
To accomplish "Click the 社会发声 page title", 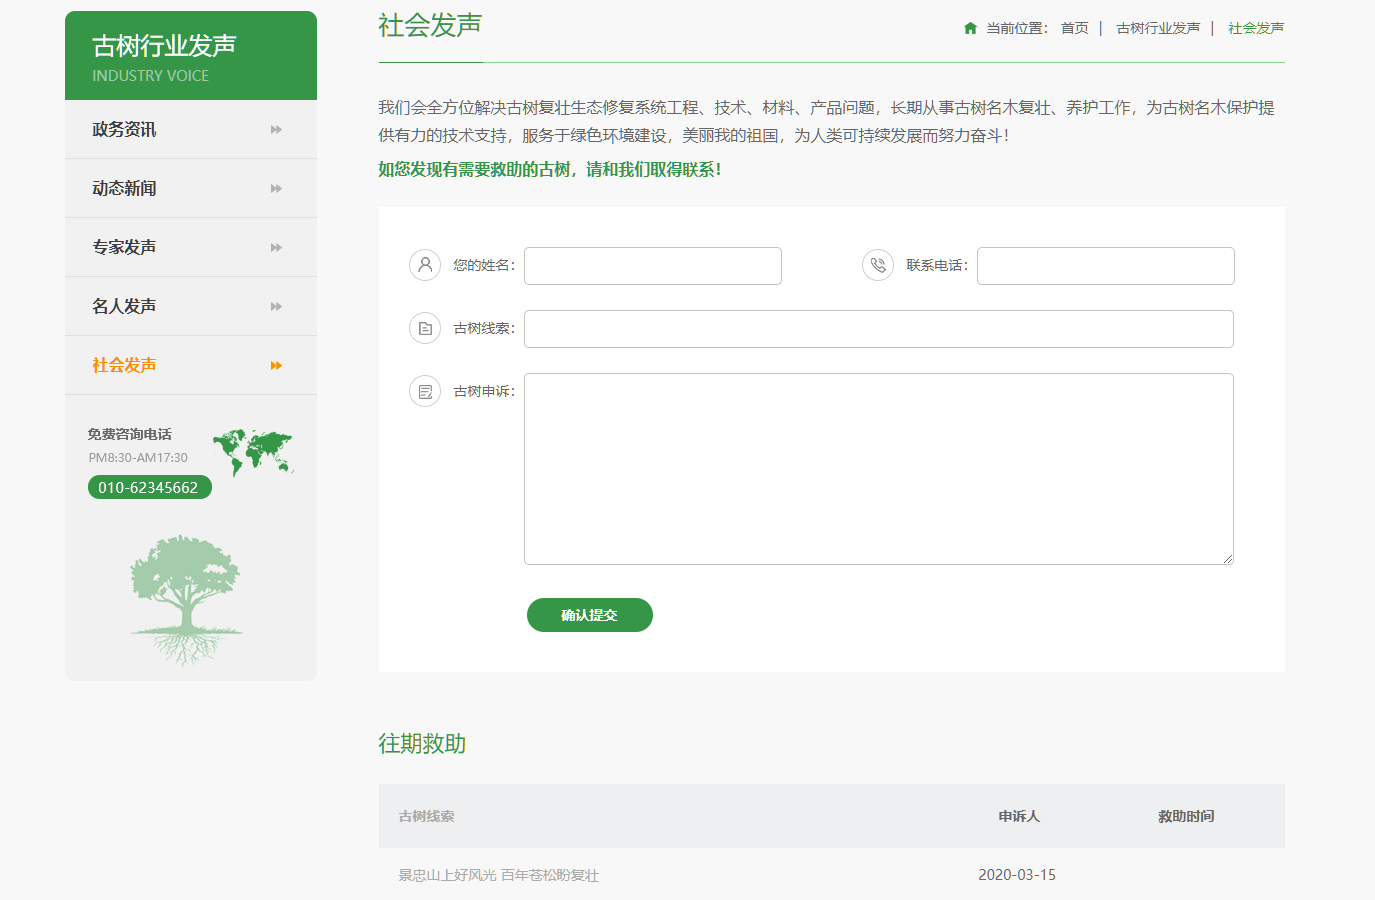I will click(430, 25).
